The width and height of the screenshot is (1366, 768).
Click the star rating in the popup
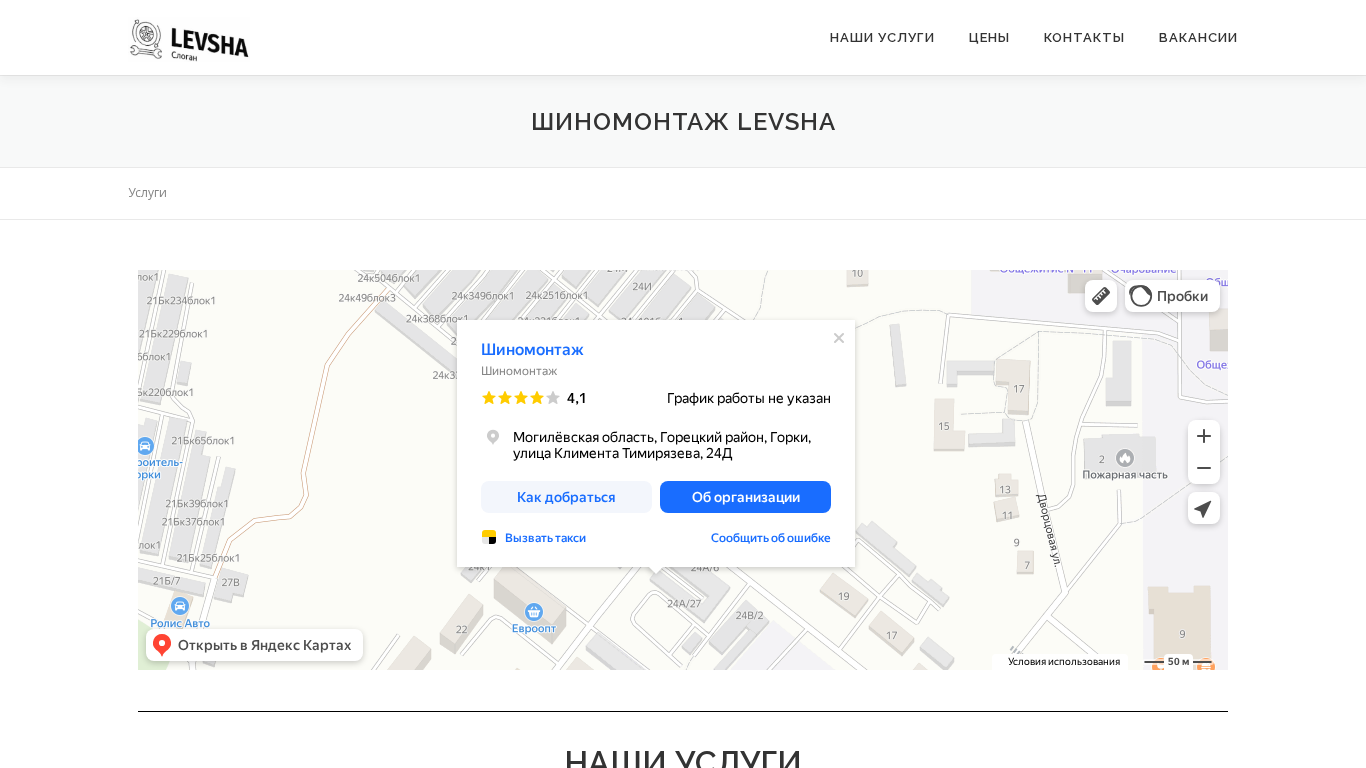521,398
